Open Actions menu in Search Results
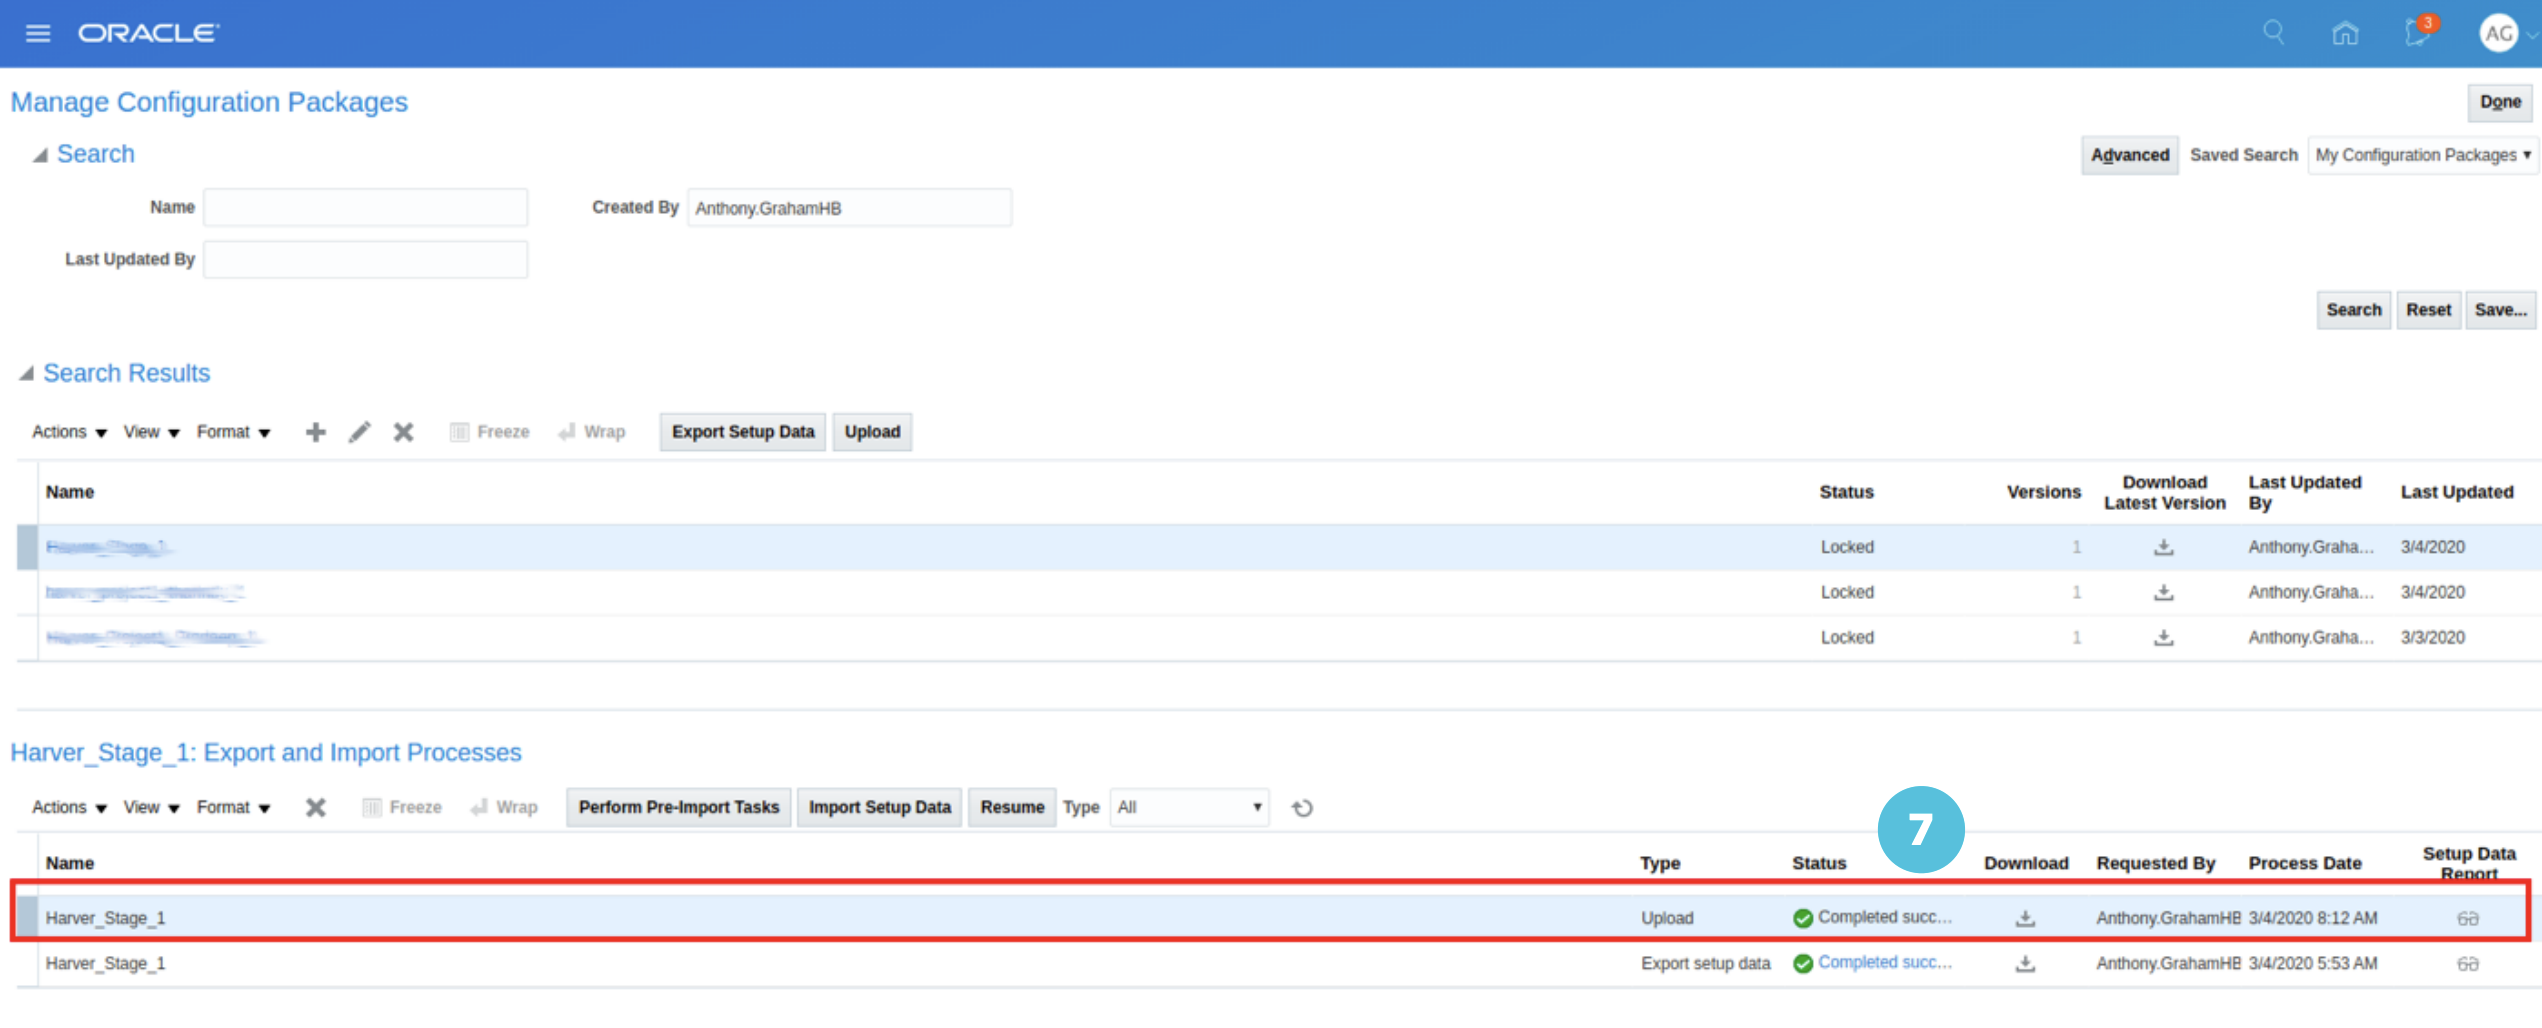2542x1028 pixels. (69, 432)
